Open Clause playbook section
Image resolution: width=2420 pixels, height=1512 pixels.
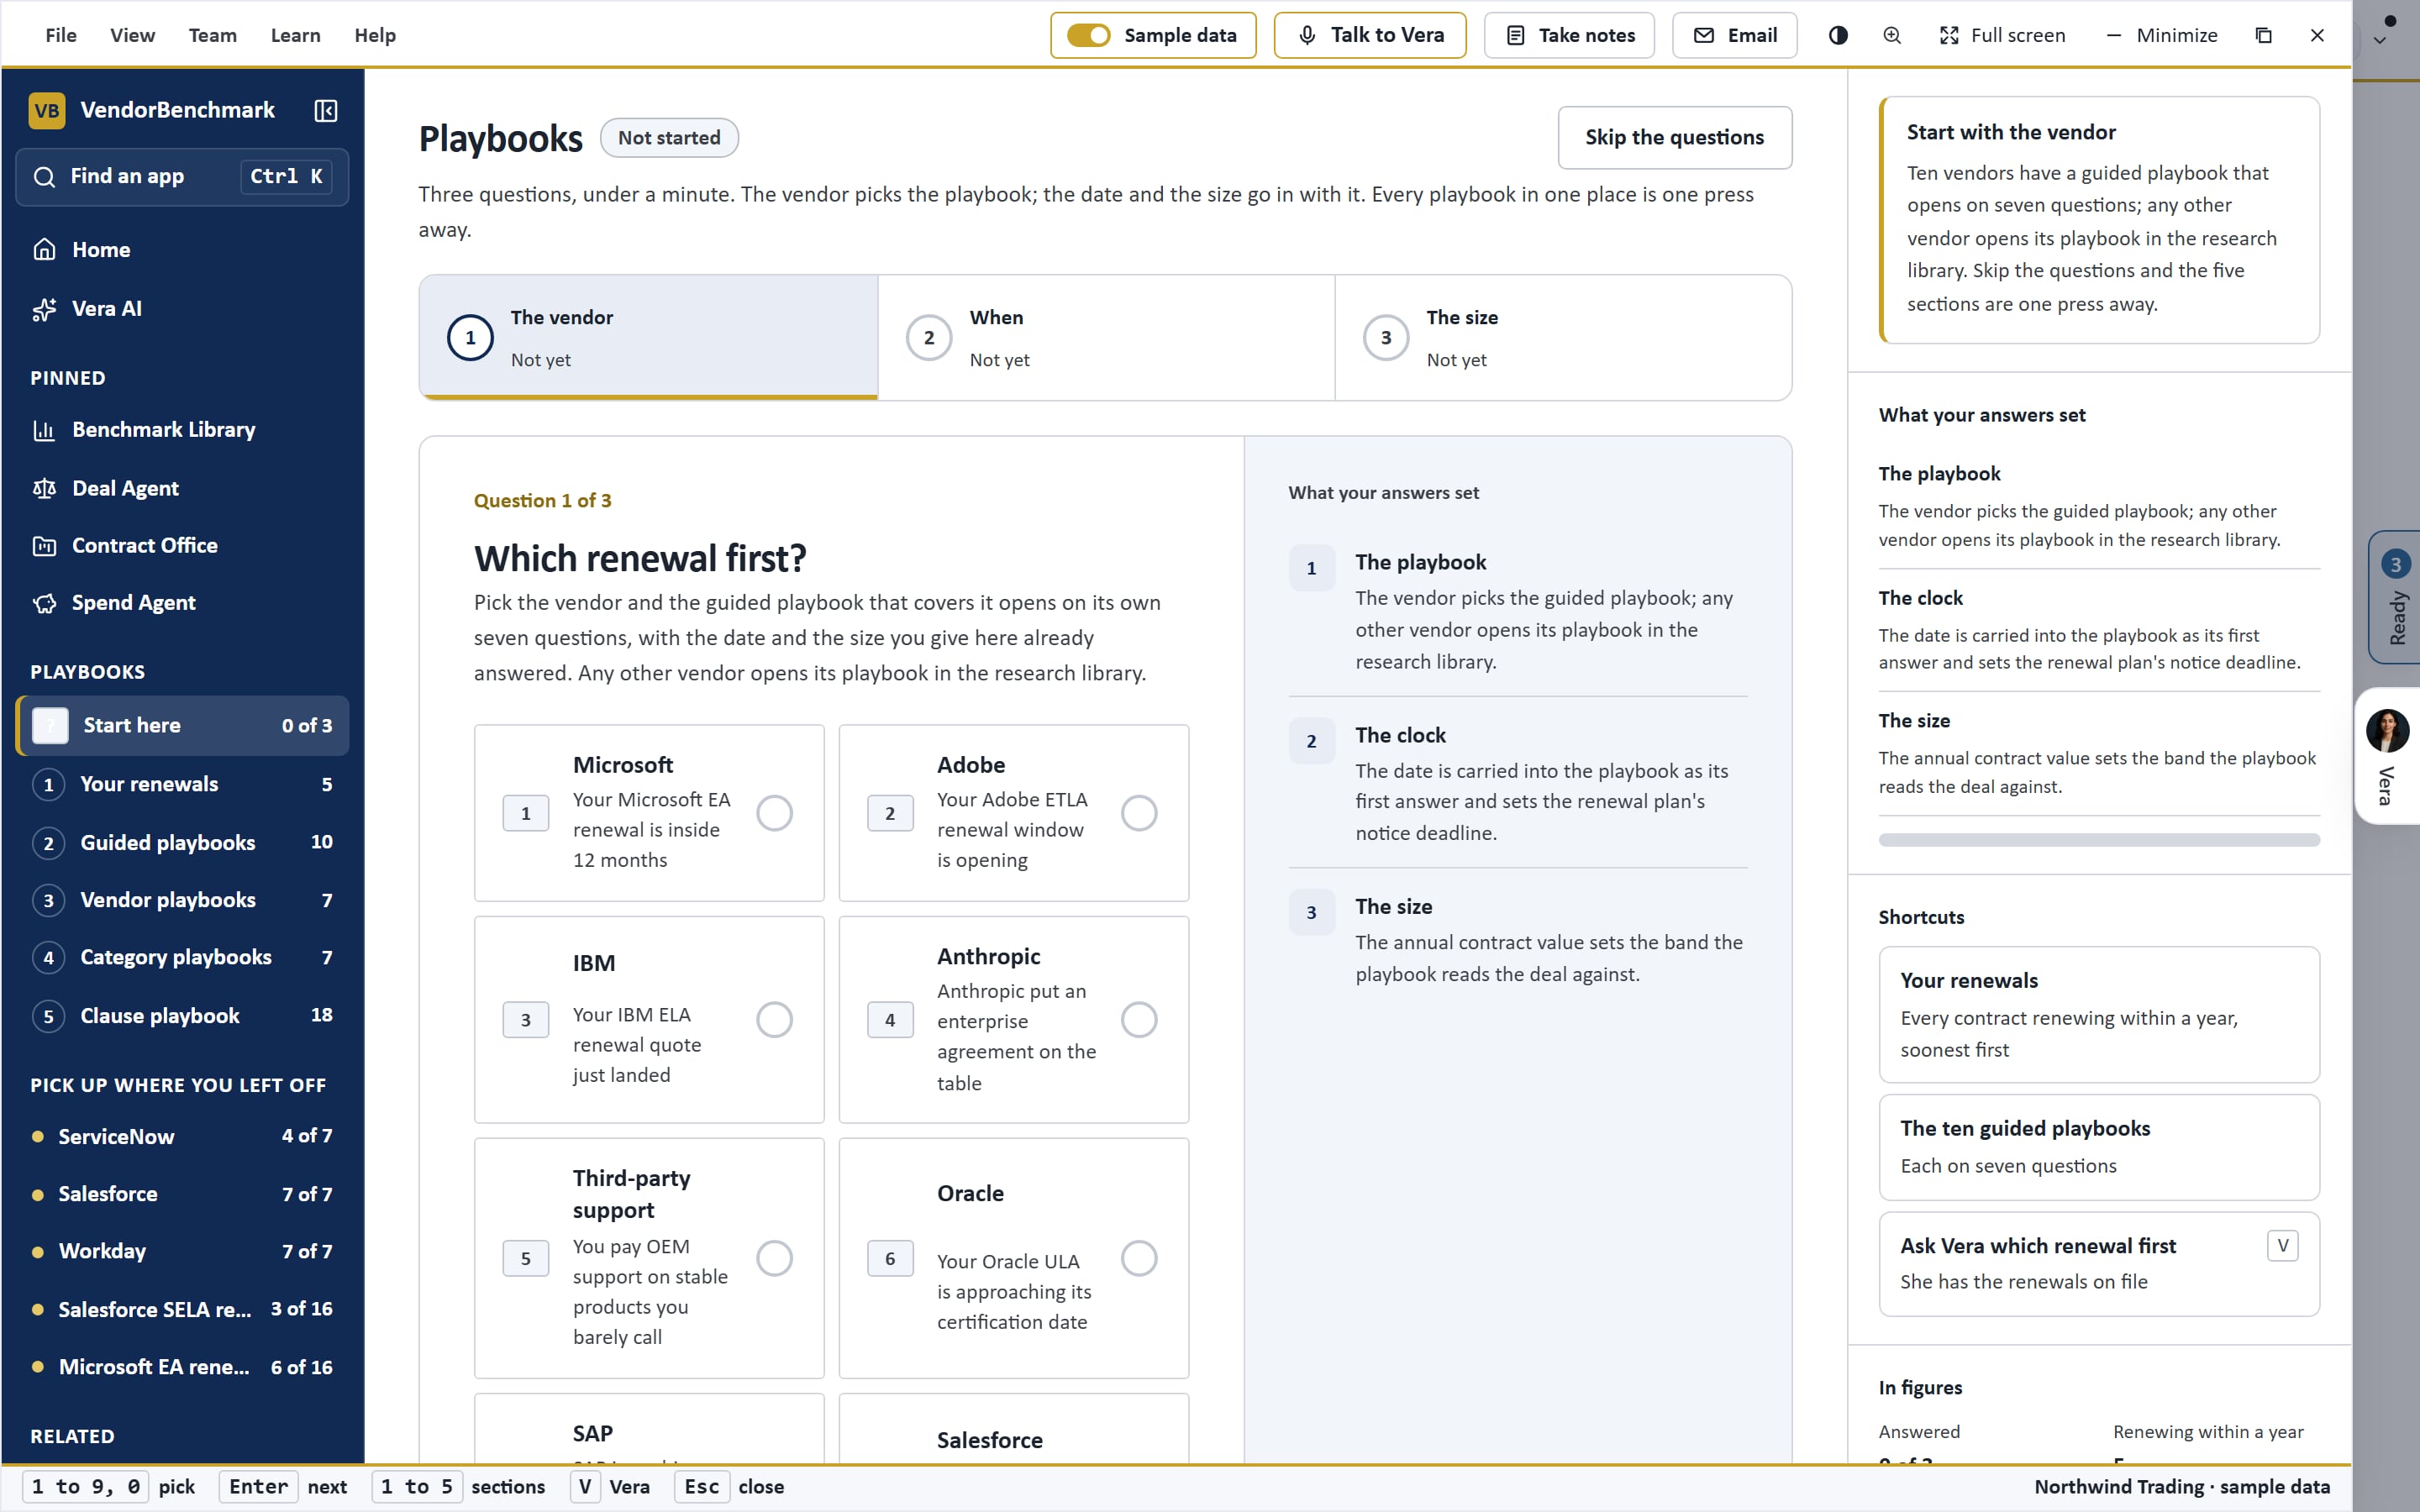click(182, 1016)
